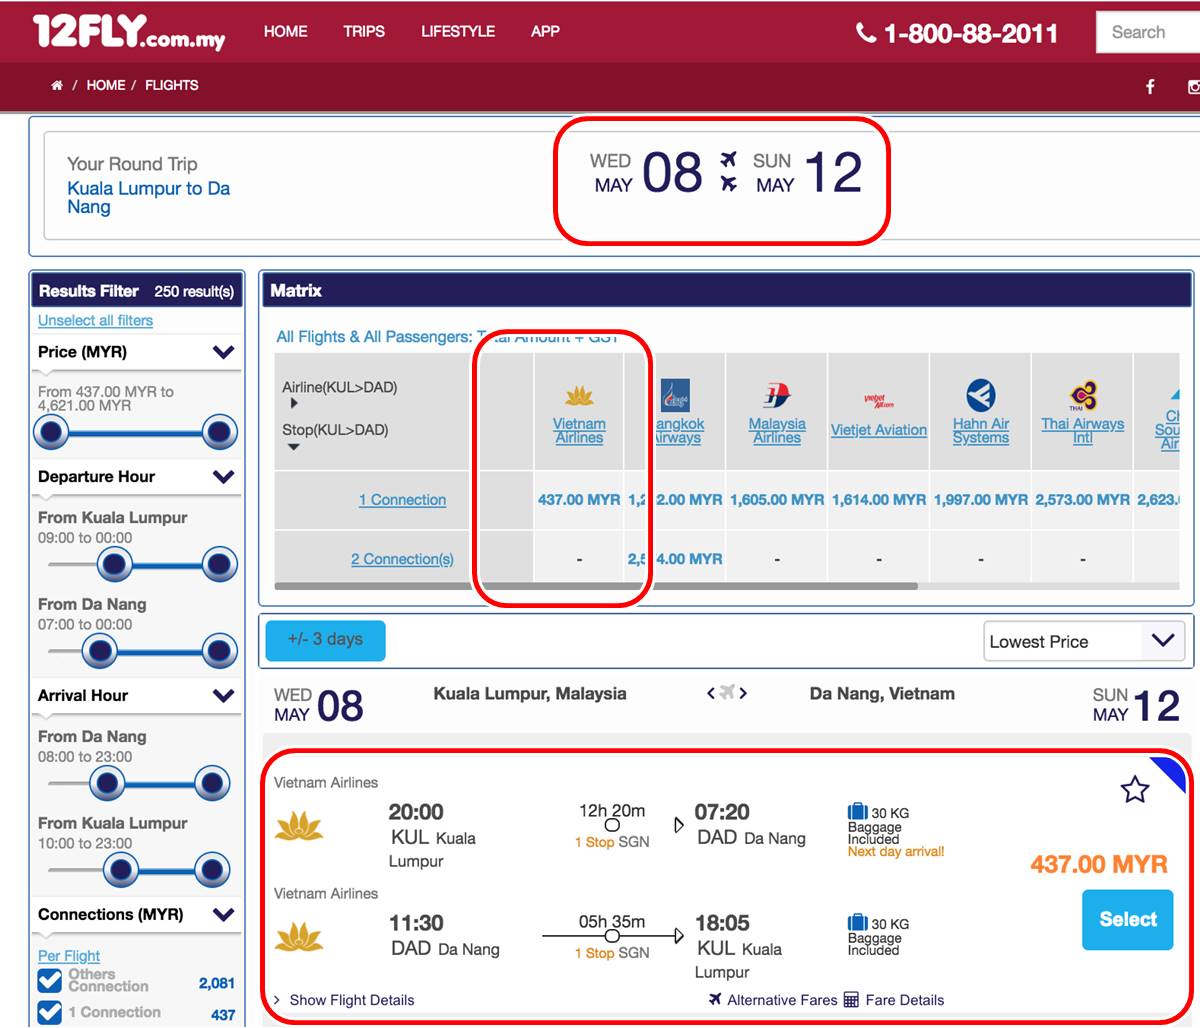Open the 1 Connection matrix row link
1200x1028 pixels.
[x=402, y=500]
